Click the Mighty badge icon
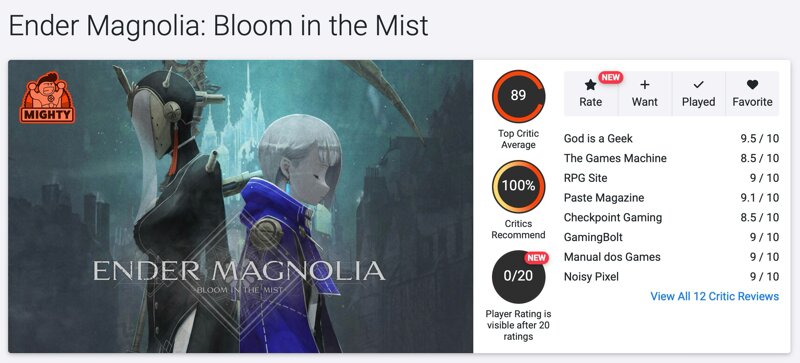 pyautogui.click(x=47, y=98)
